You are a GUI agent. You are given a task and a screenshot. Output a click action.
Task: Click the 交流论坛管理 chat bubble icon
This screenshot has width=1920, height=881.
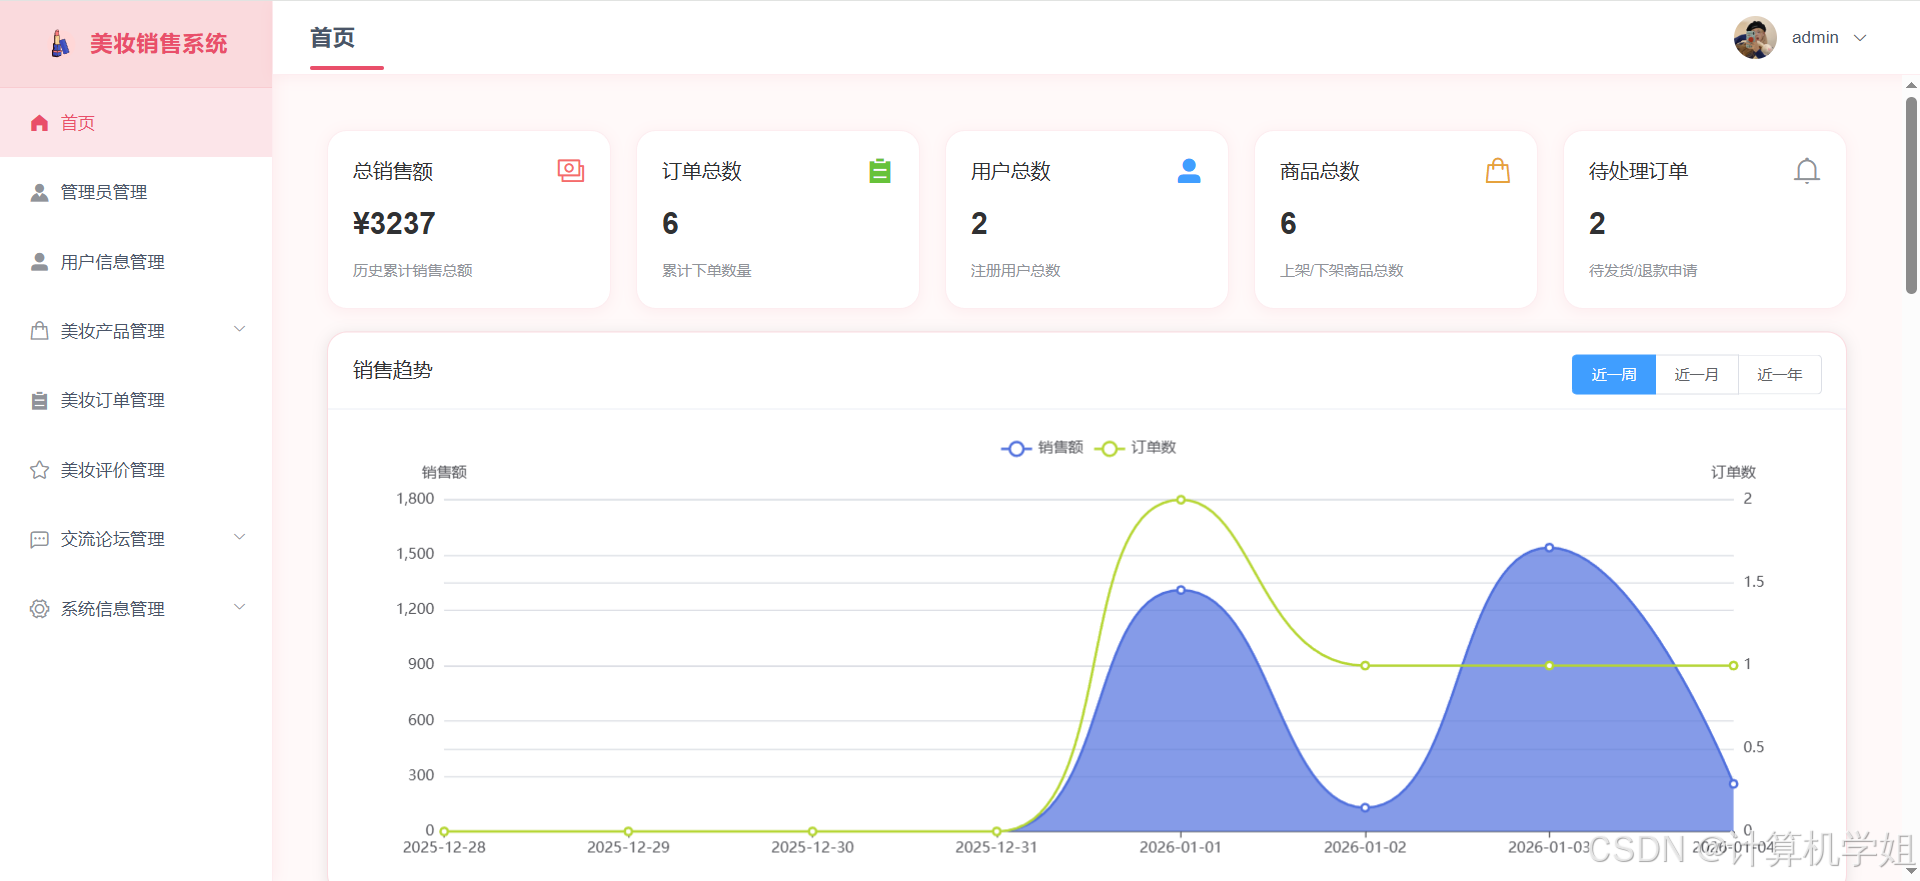pos(39,539)
